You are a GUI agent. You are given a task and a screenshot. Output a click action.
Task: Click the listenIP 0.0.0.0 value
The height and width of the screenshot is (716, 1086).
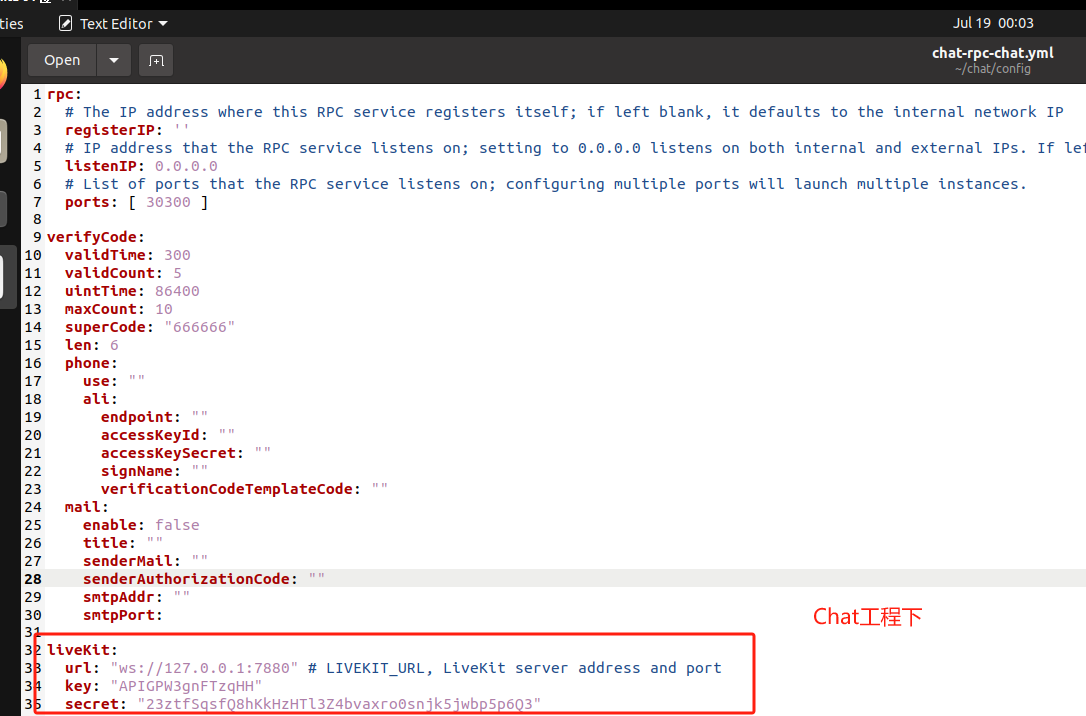[x=185, y=166]
